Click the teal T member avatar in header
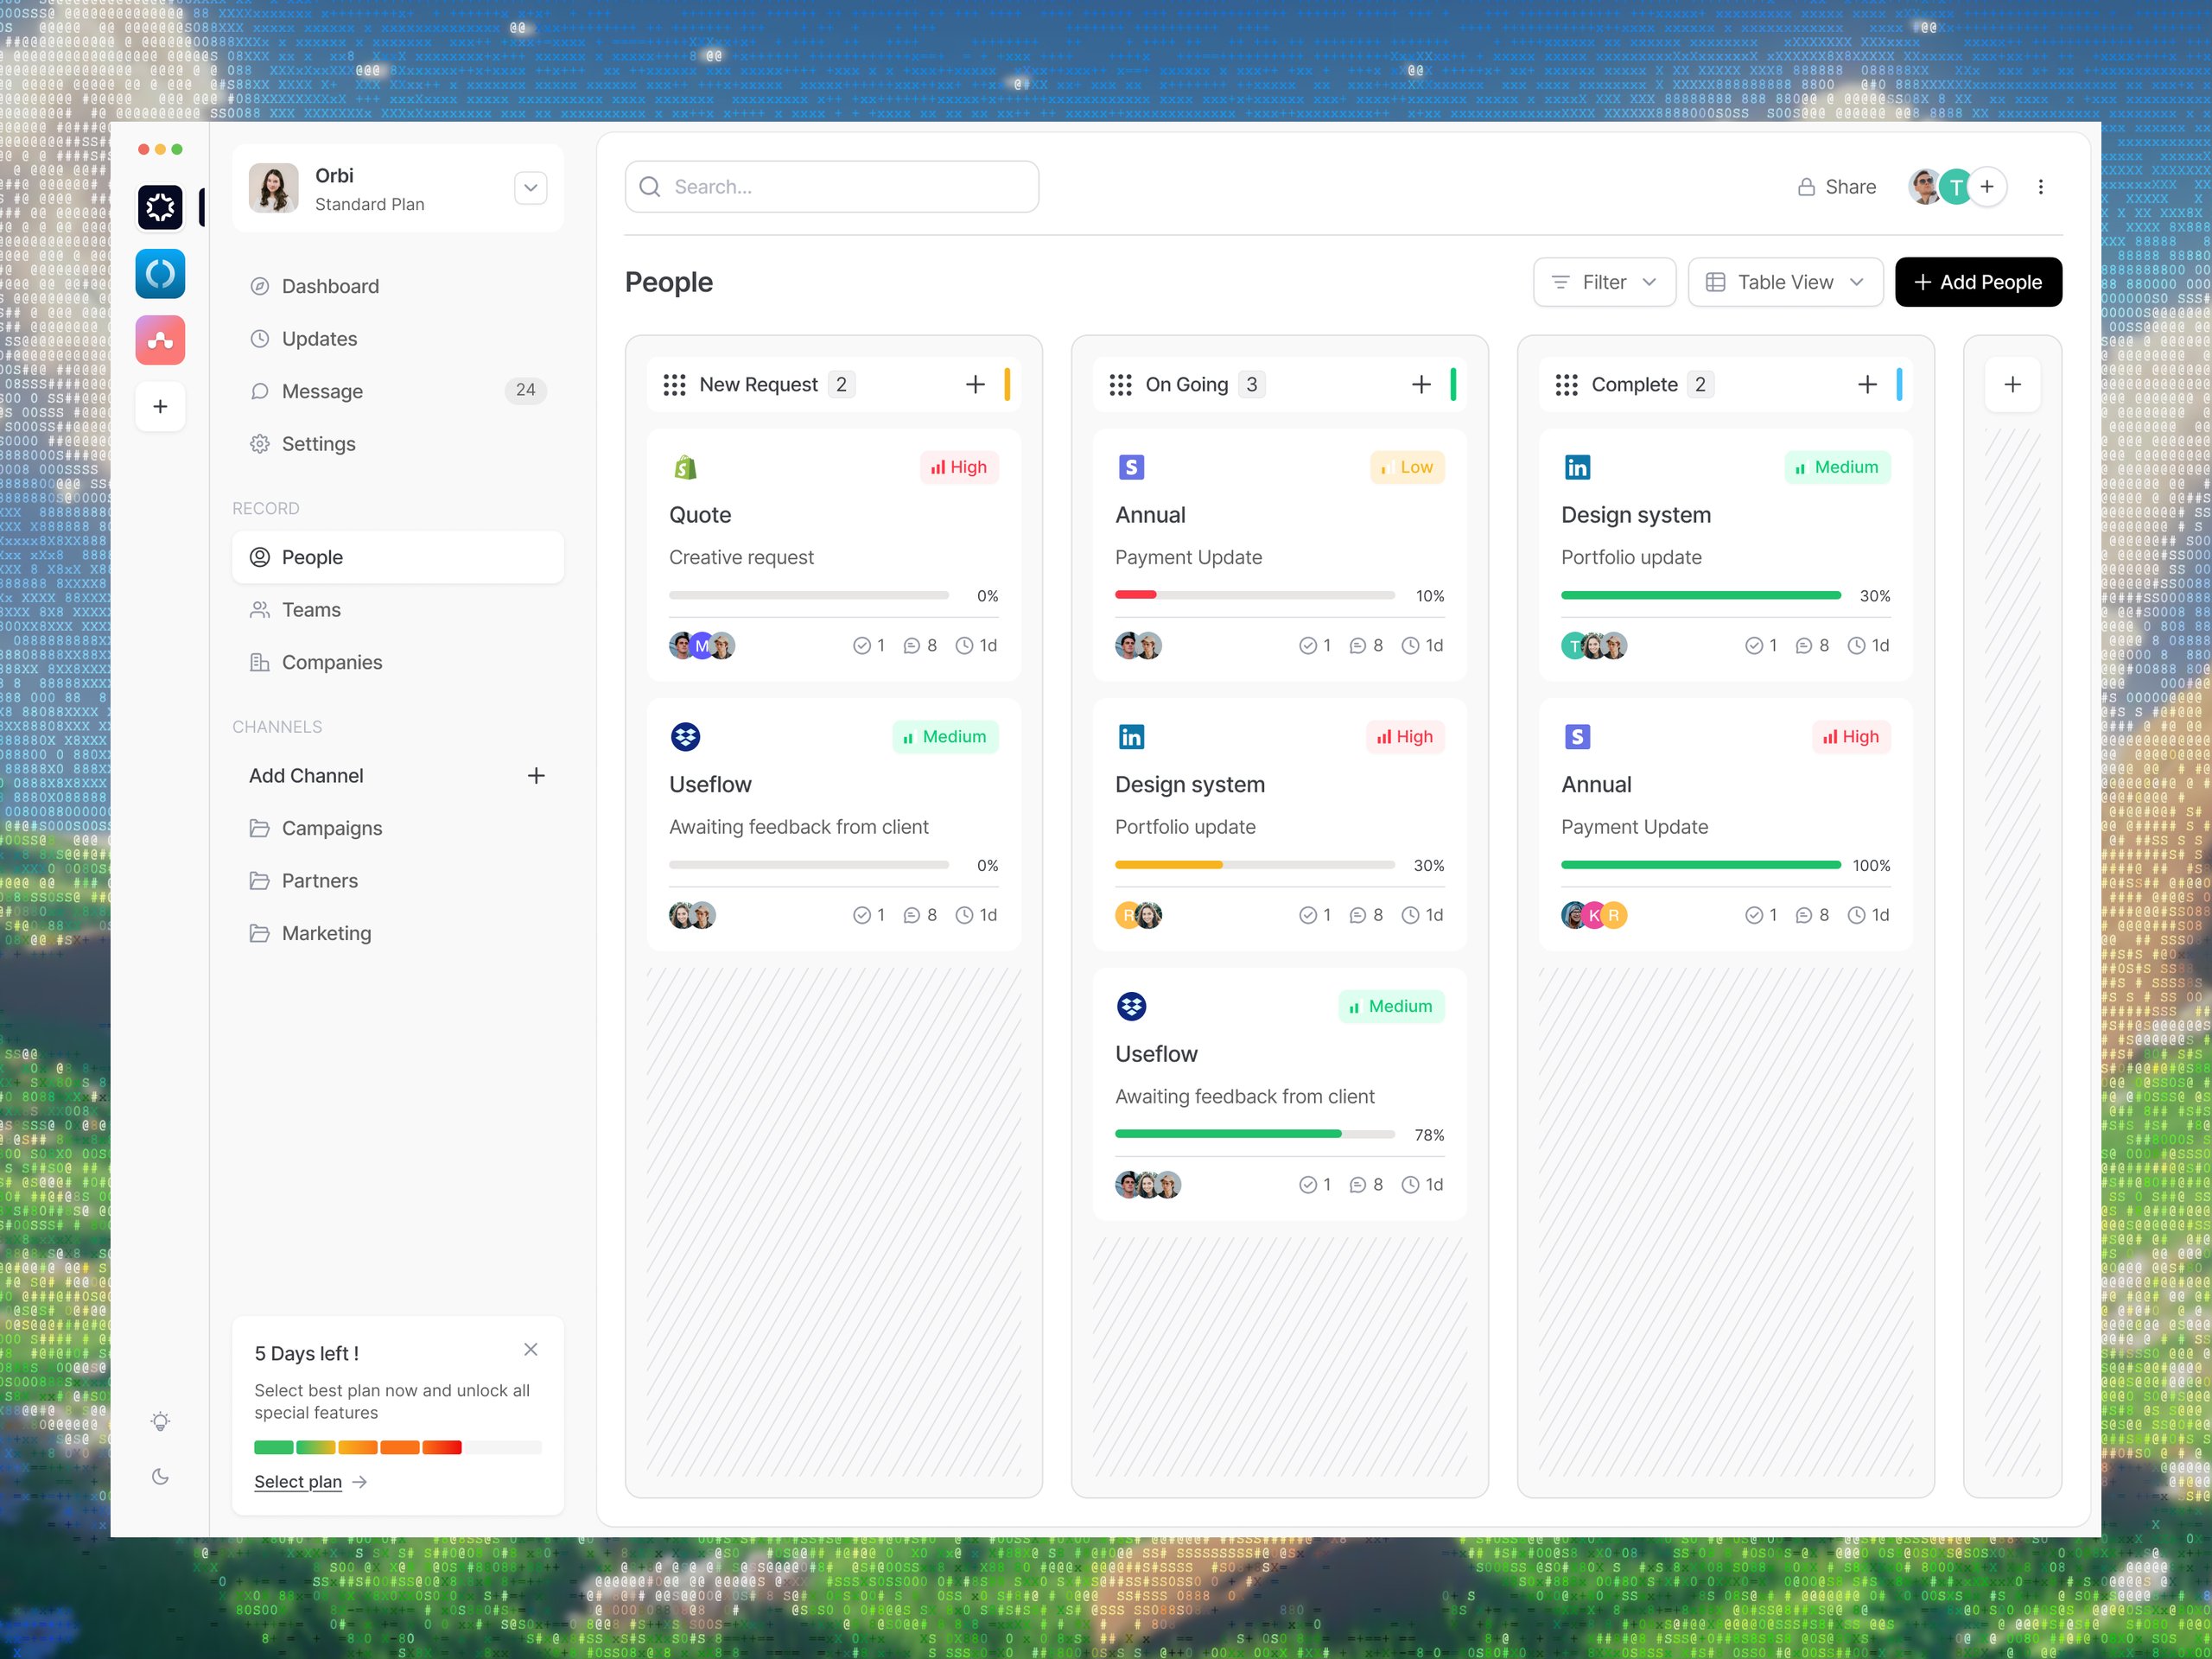Viewport: 2212px width, 1659px height. pyautogui.click(x=1955, y=187)
